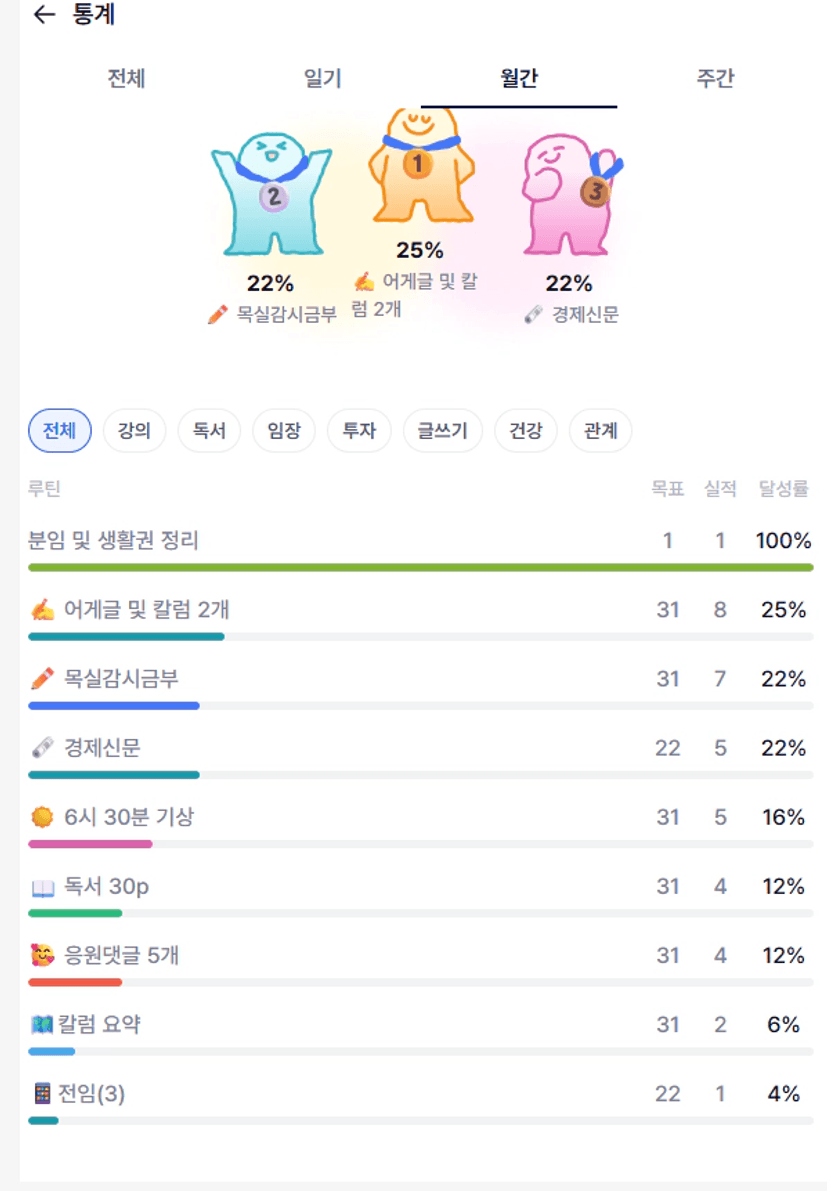827x1191 pixels.
Task: Click the silver medal second-place character
Action: [x=270, y=193]
